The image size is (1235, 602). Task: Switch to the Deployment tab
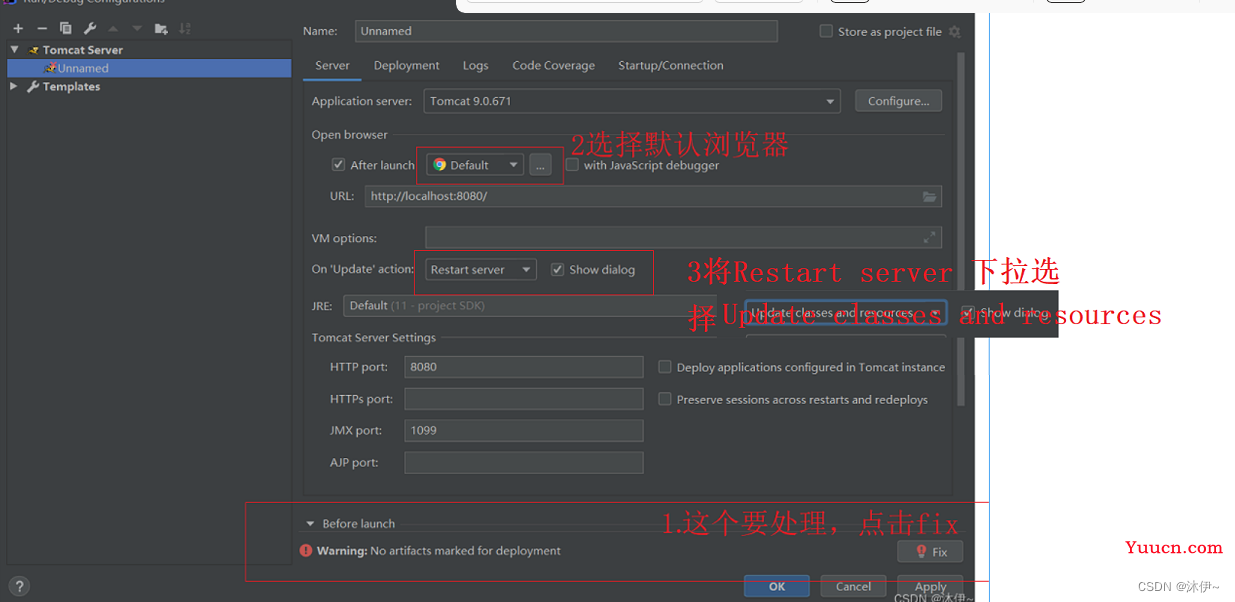[406, 66]
